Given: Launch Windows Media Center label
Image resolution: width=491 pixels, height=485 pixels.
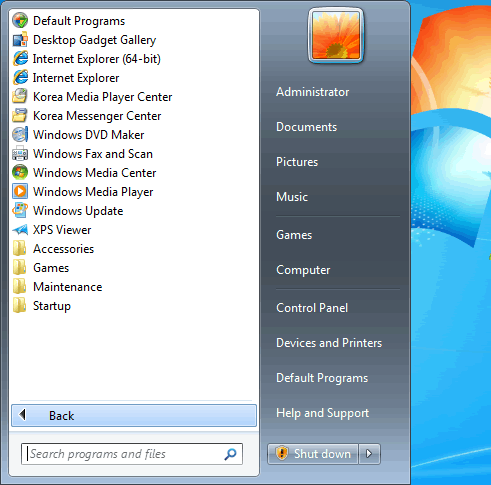Looking at the screenshot, I should click(x=94, y=173).
